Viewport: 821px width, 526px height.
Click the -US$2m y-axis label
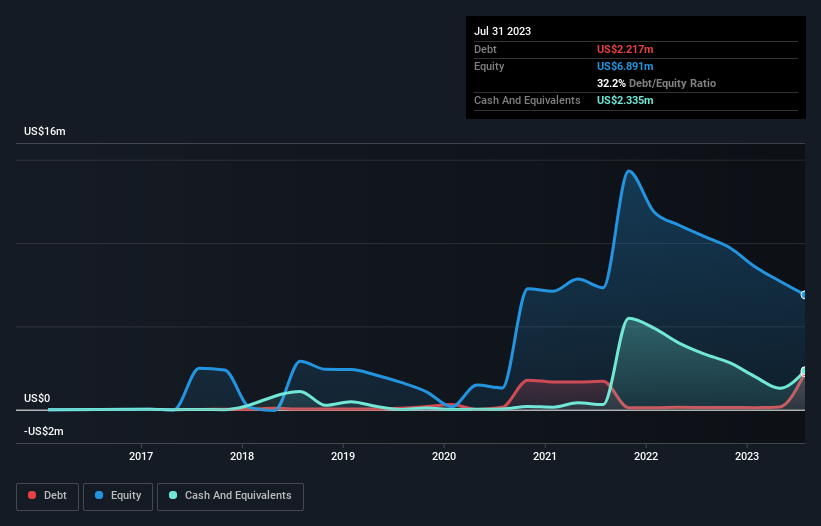(43, 431)
